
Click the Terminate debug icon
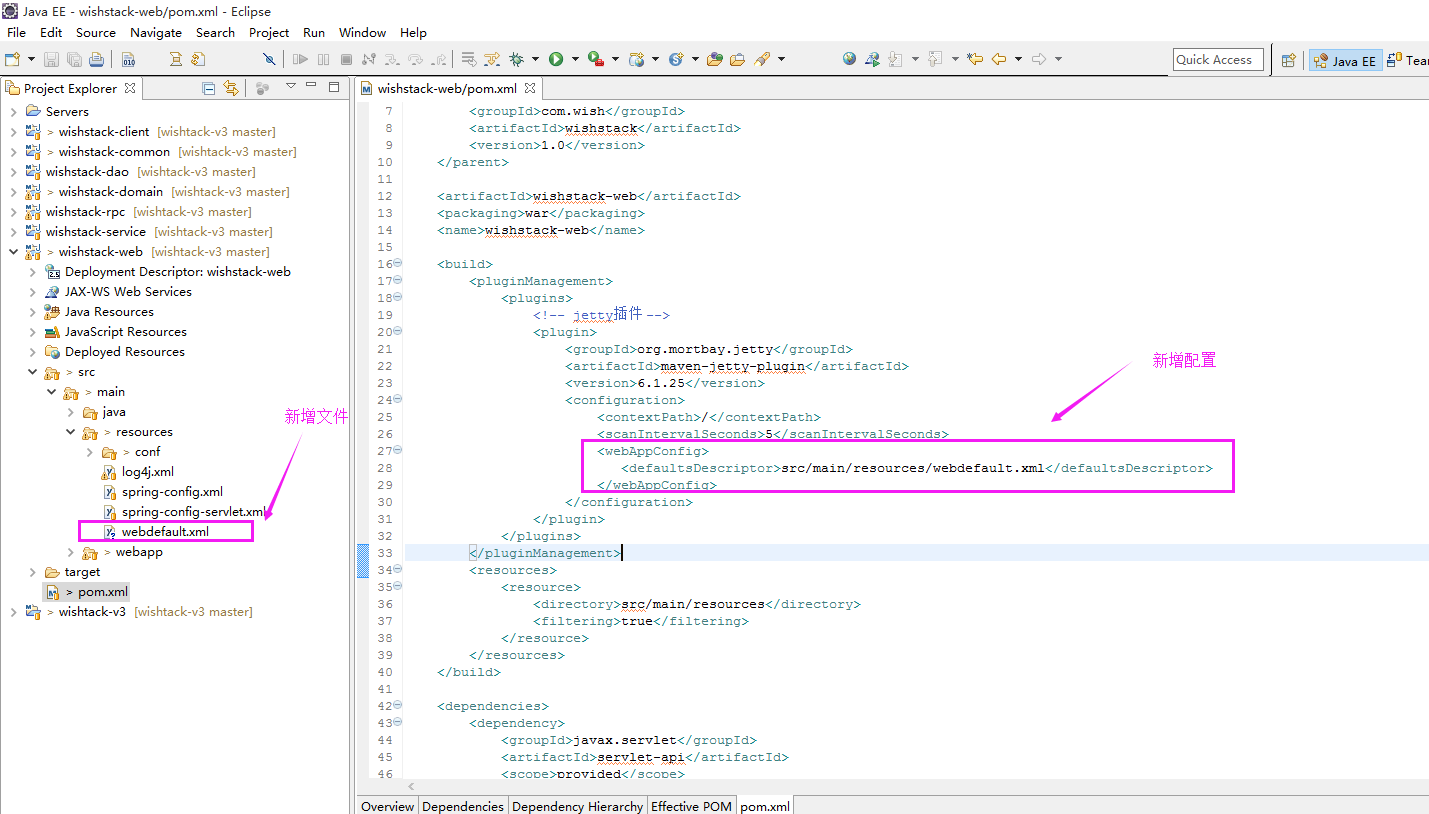tap(346, 59)
